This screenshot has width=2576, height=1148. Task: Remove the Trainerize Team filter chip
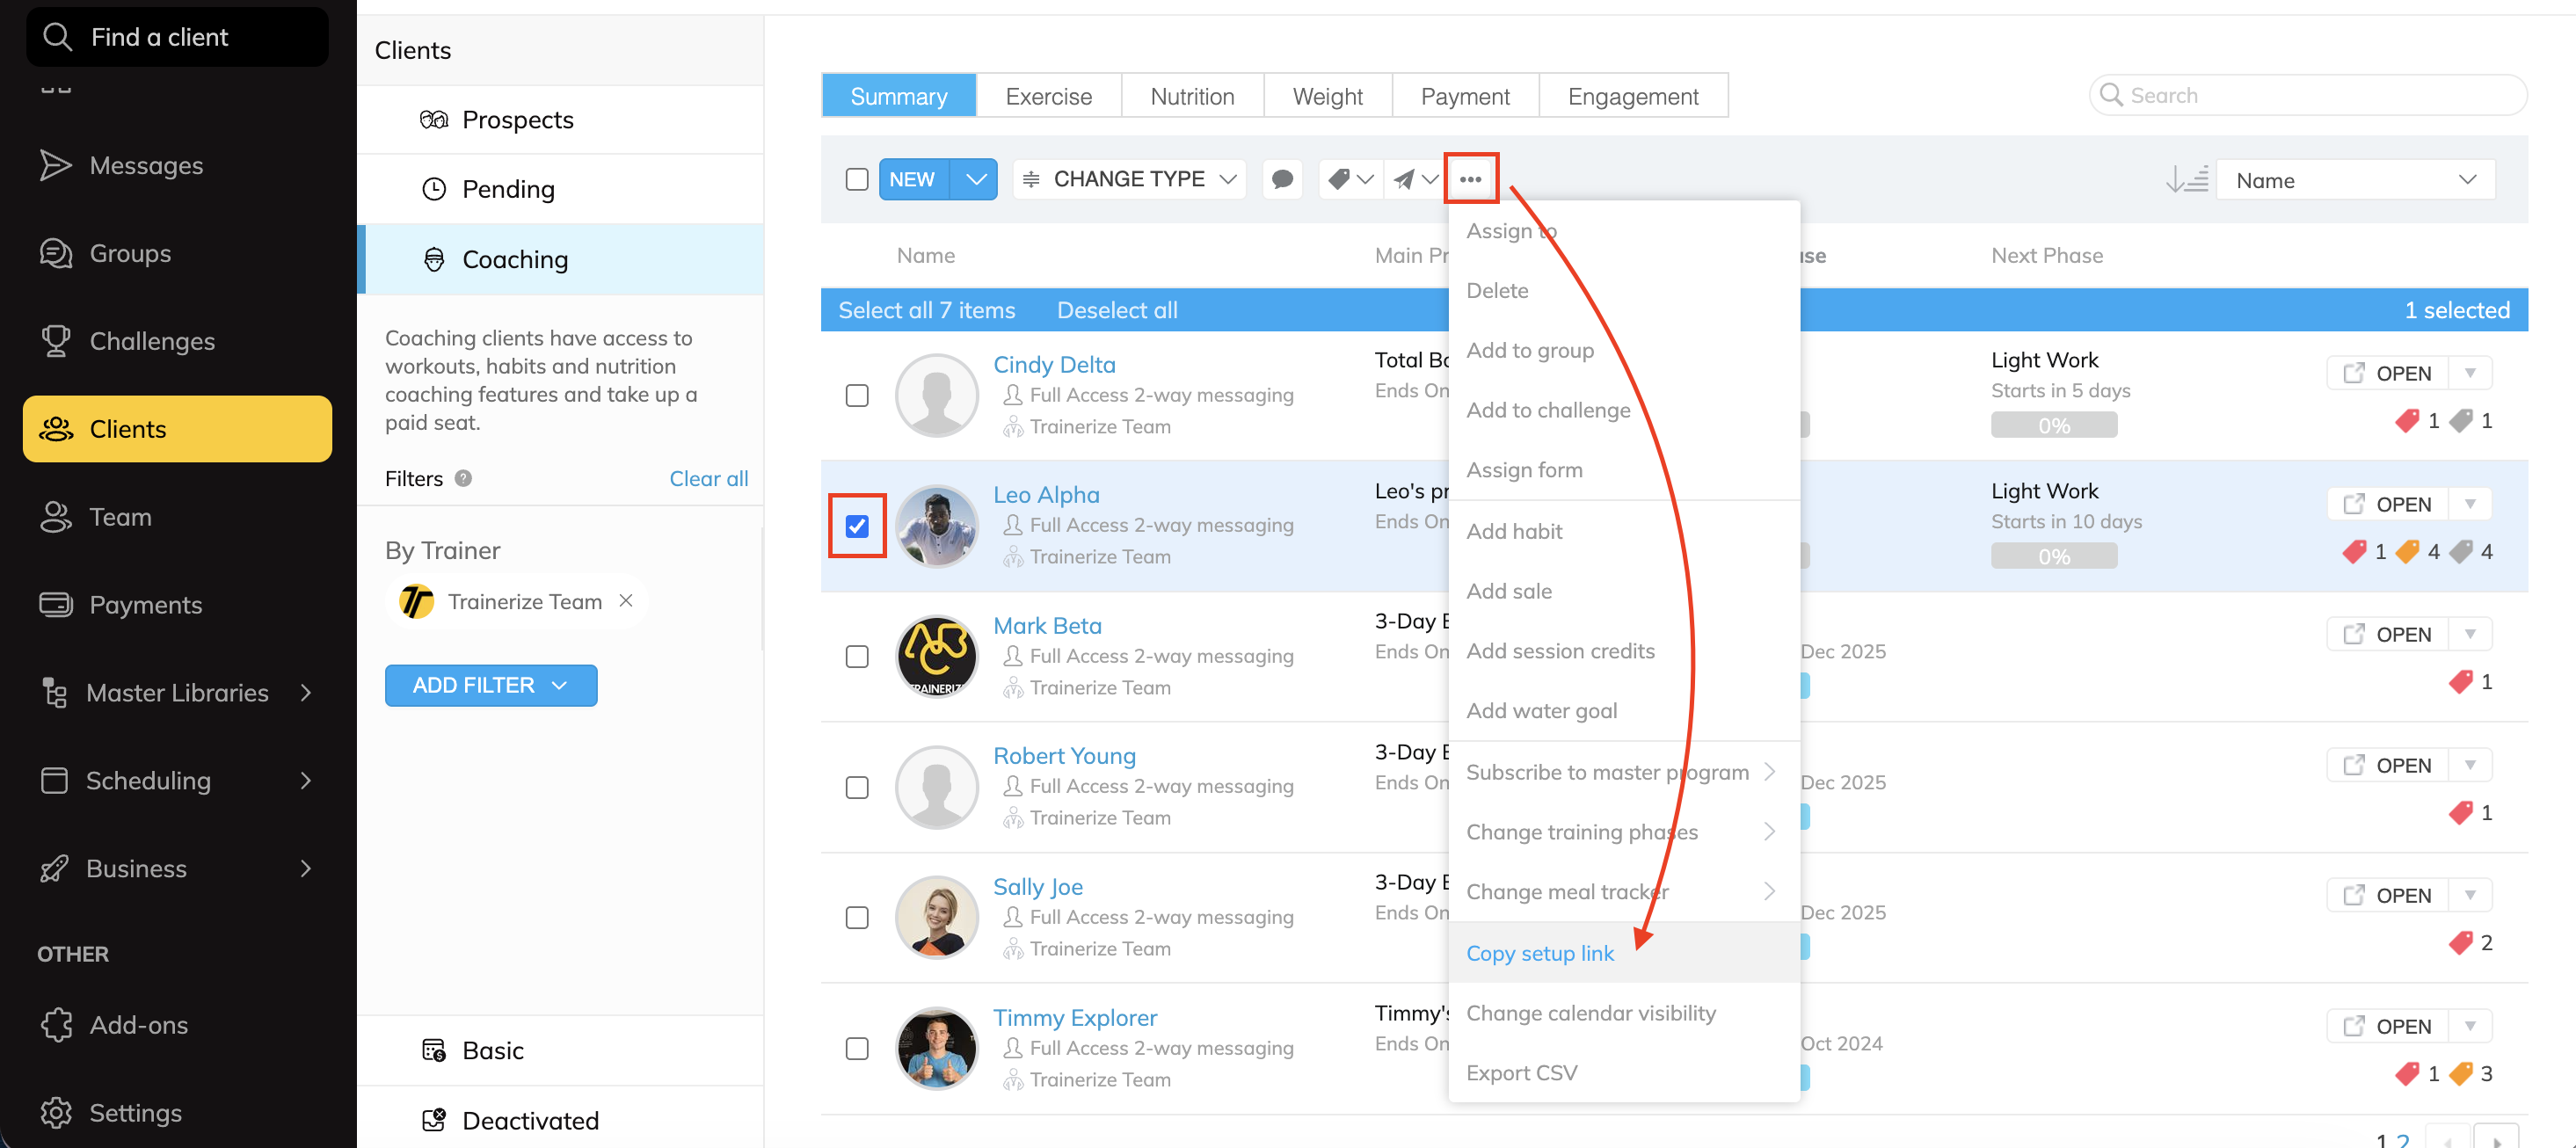[x=626, y=600]
